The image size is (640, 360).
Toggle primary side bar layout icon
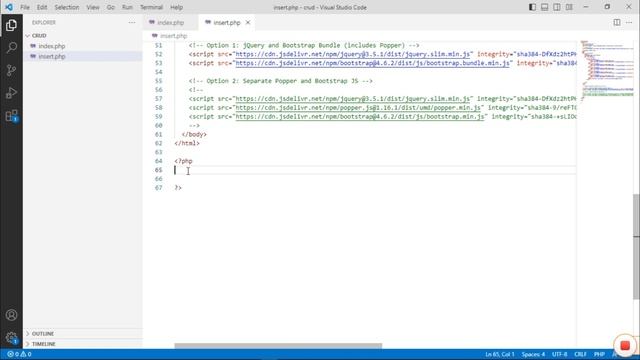[x=532, y=7]
